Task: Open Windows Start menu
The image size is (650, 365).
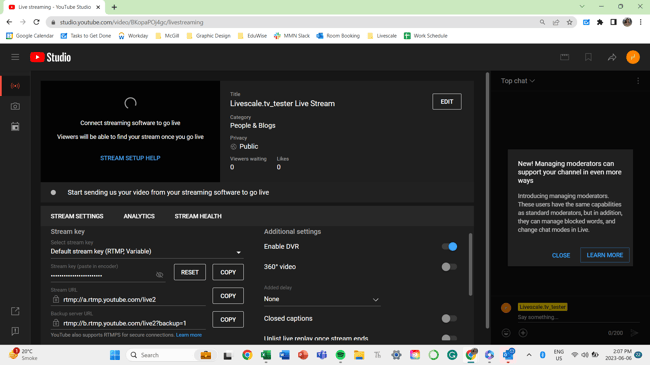Action: tap(115, 355)
